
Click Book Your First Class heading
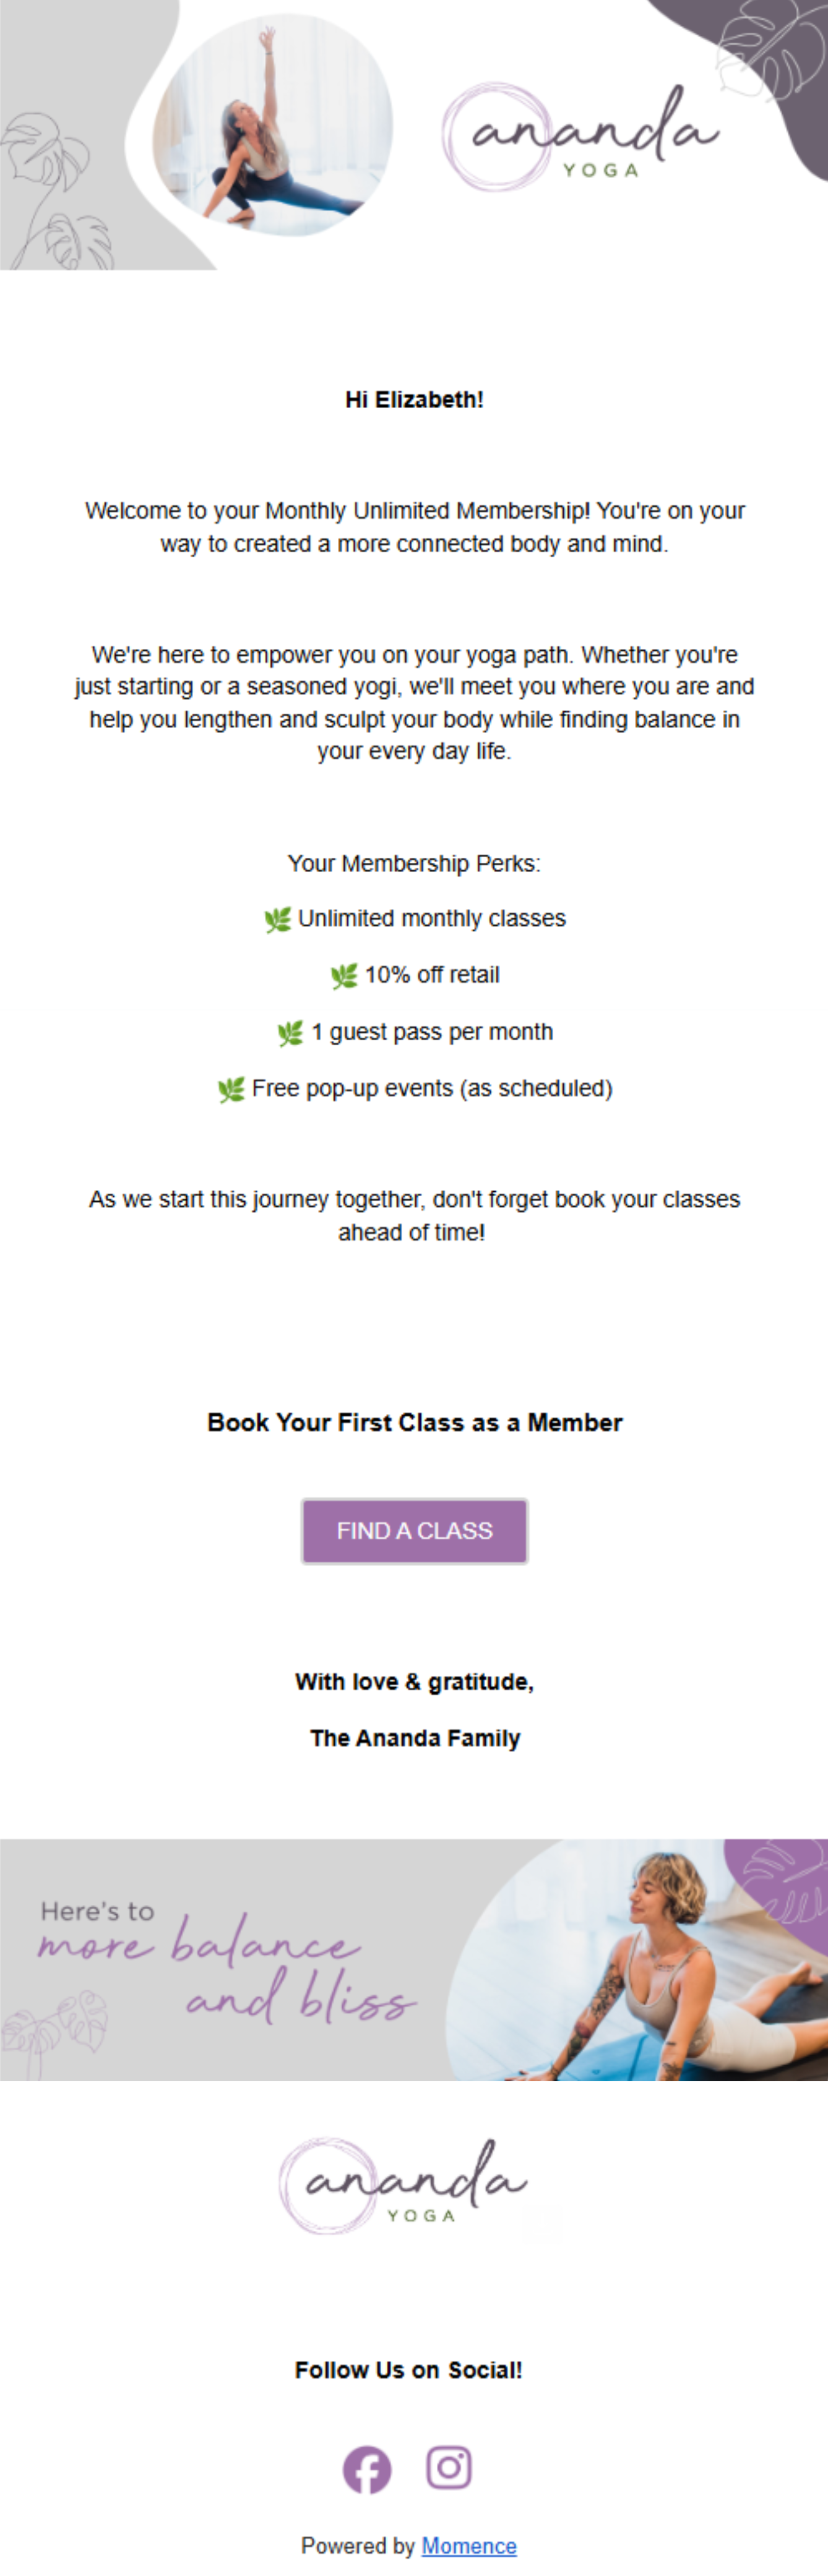pyautogui.click(x=414, y=1422)
